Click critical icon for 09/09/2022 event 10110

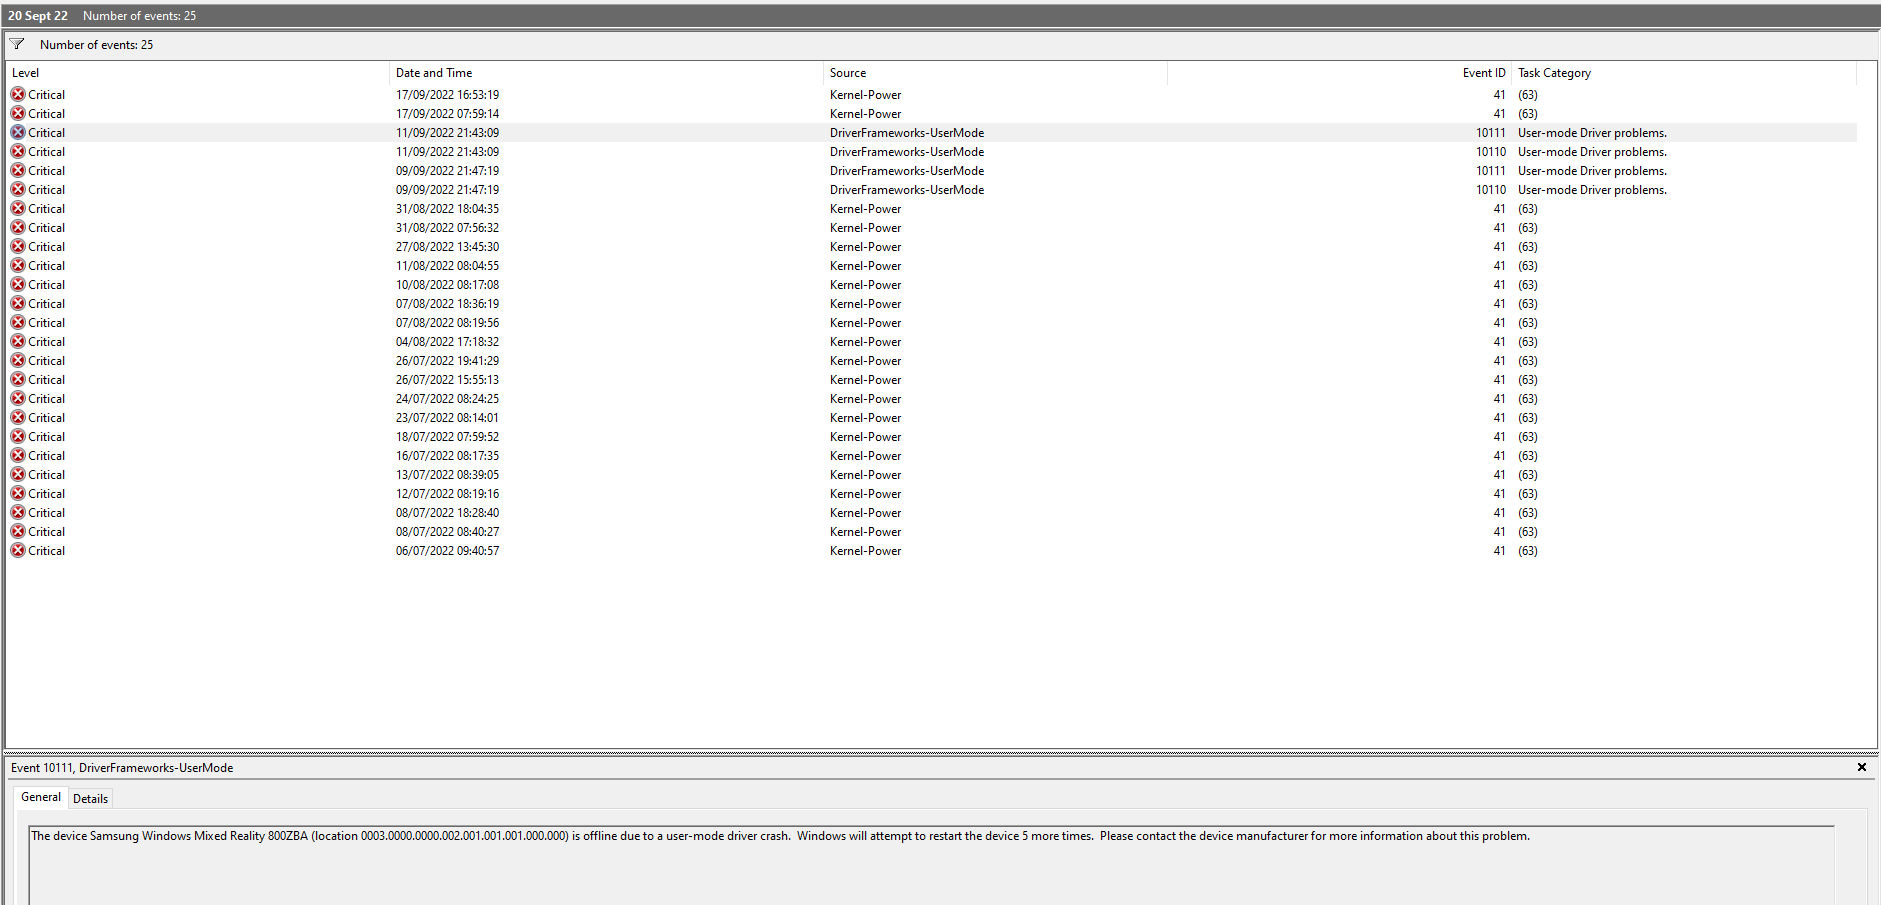[18, 189]
